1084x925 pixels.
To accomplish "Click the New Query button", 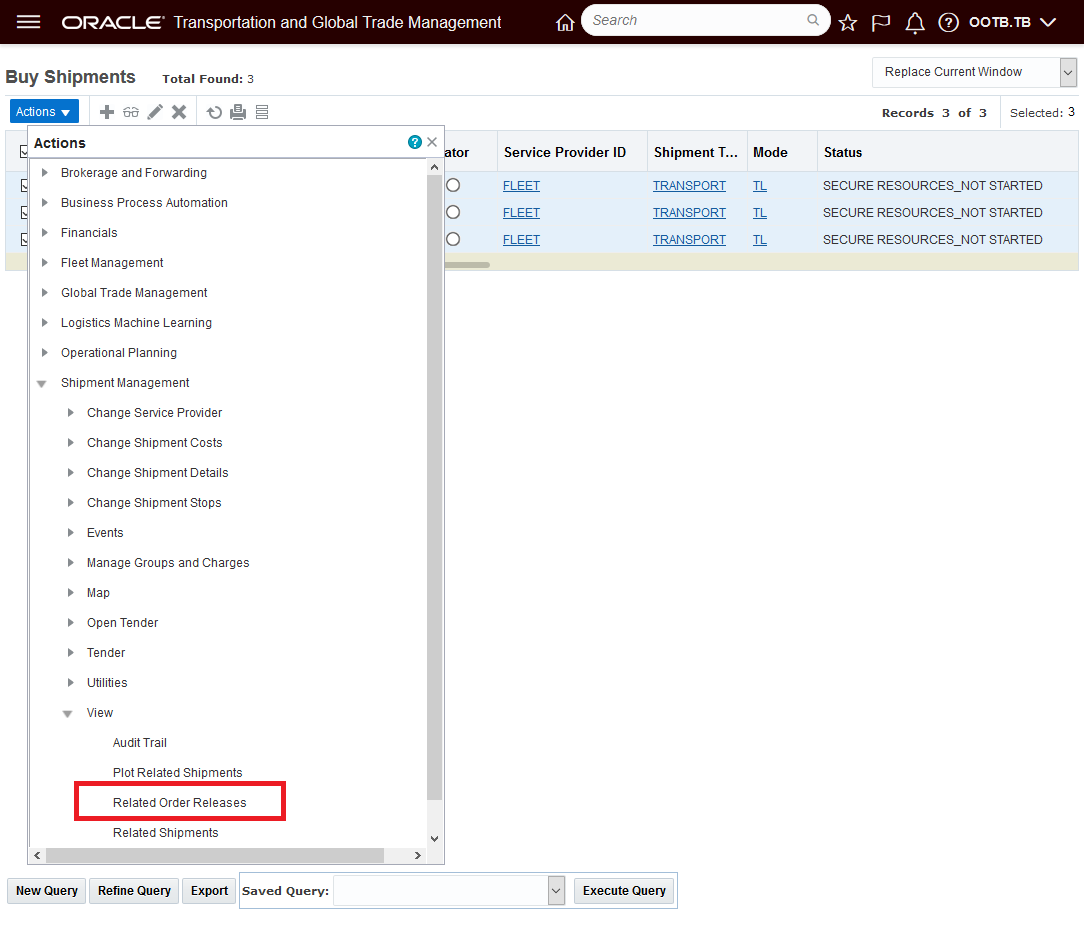I will (x=47, y=890).
